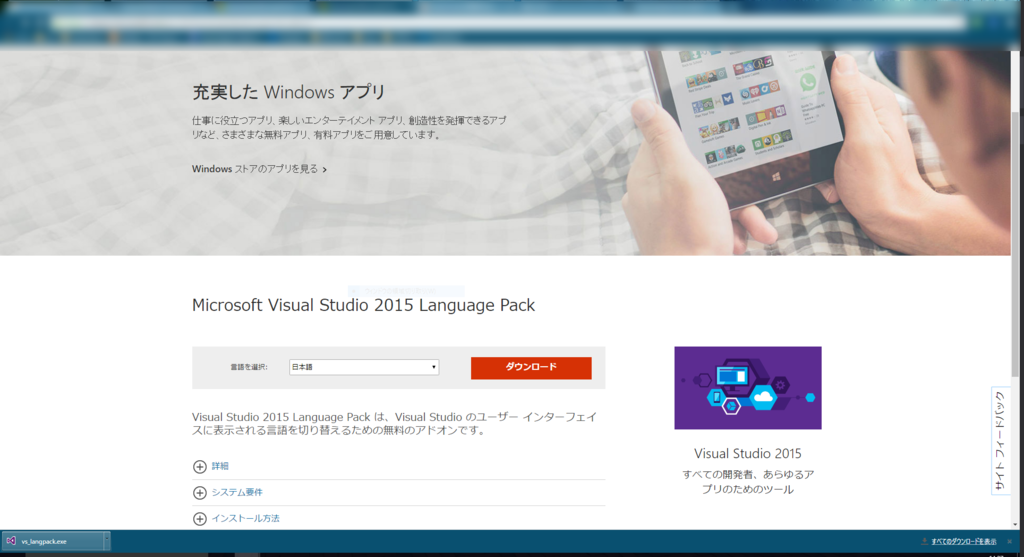Click すべてのダウンロードを表示 link
Viewport: 1024px width, 557px height.
coord(963,541)
